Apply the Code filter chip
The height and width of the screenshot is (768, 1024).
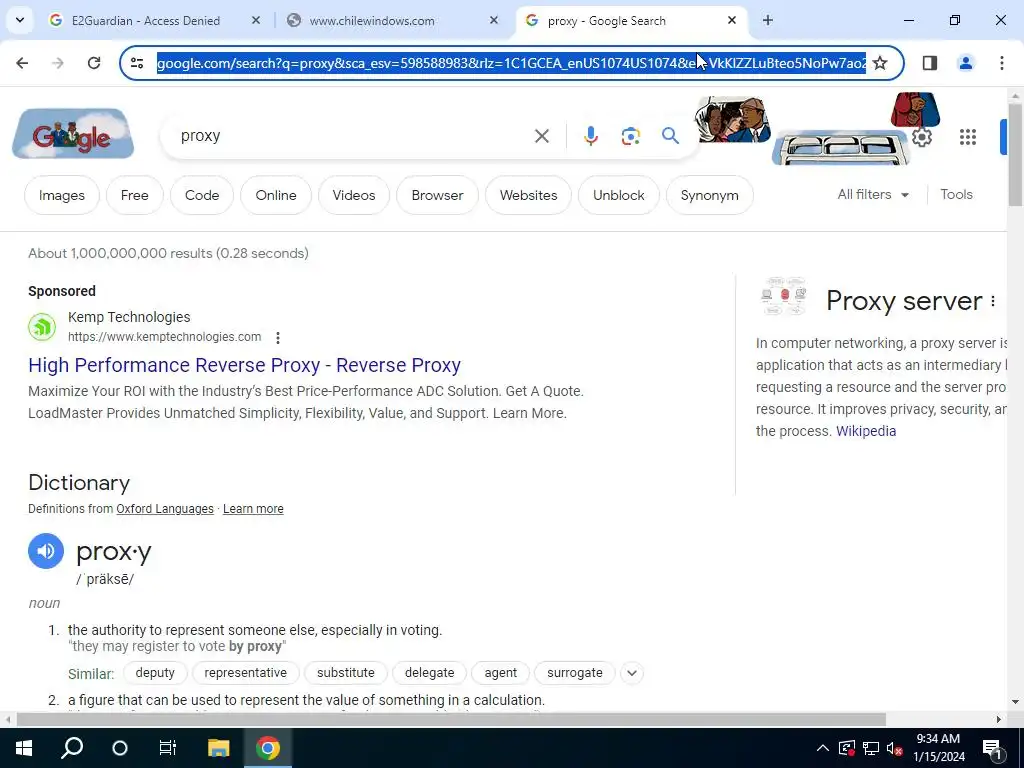click(x=202, y=195)
